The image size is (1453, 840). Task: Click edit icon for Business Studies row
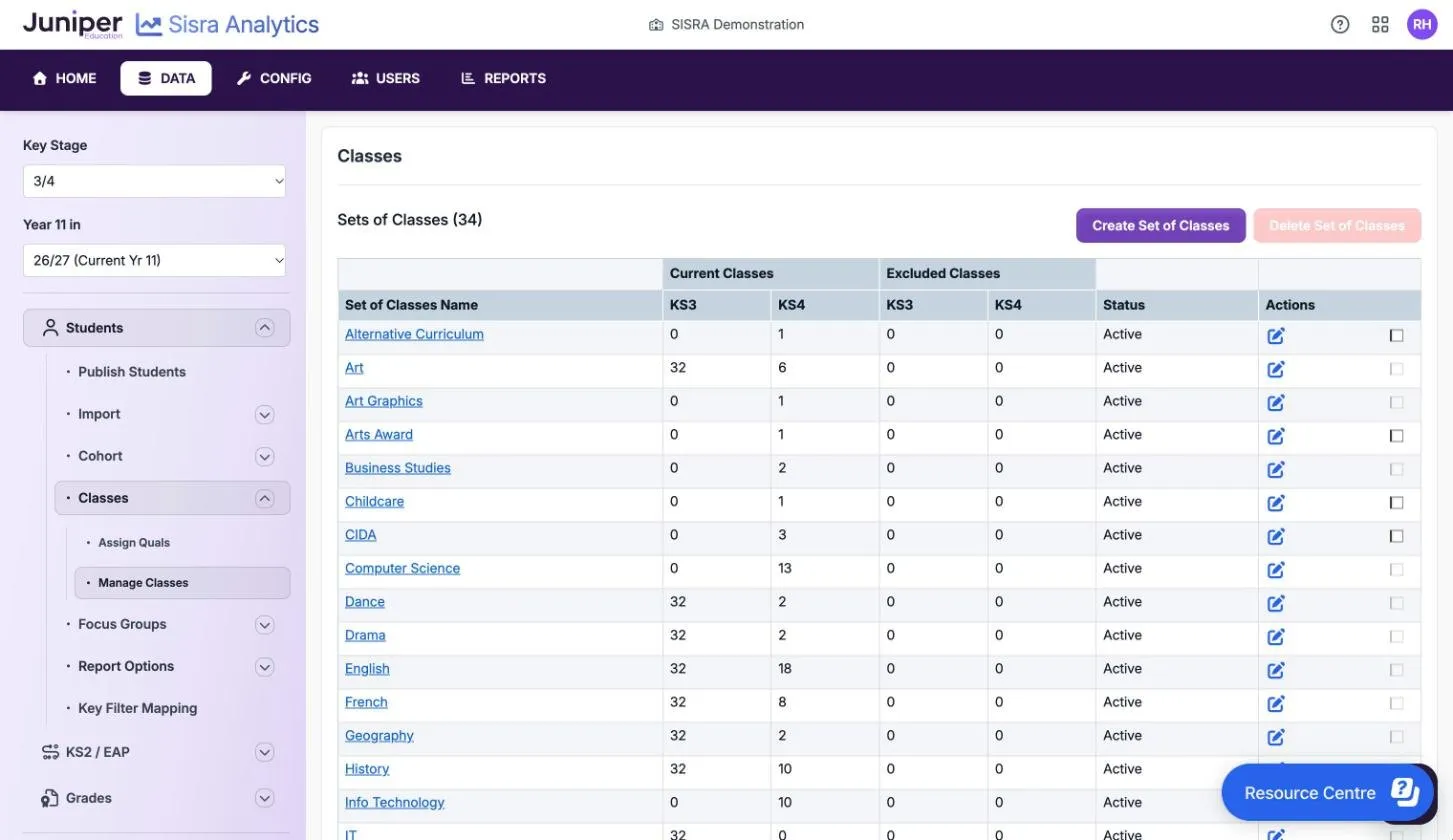[1276, 469]
